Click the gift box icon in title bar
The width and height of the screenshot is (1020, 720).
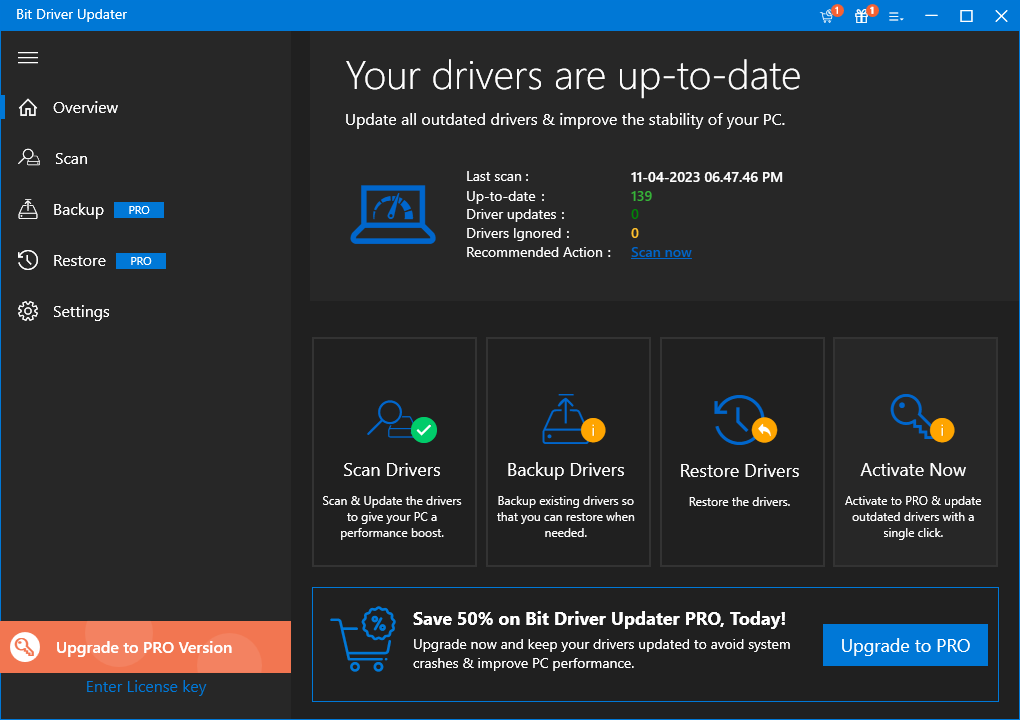862,16
